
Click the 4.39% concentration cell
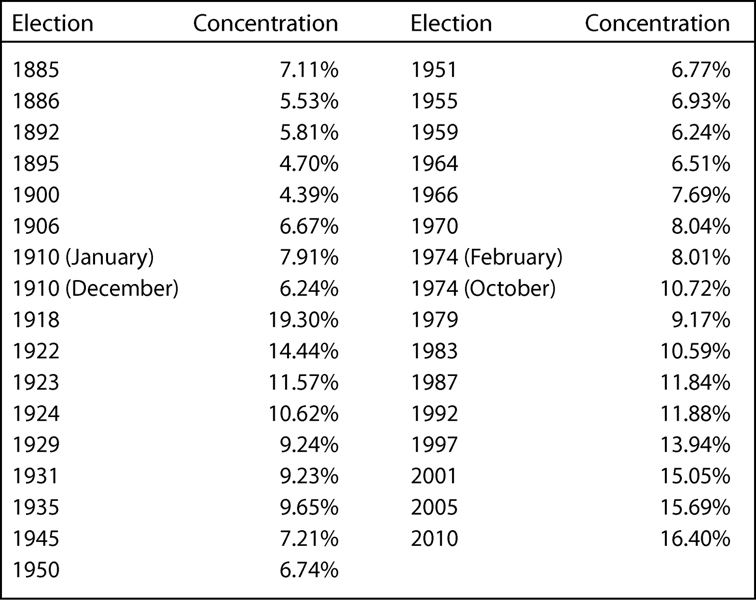pos(308,196)
